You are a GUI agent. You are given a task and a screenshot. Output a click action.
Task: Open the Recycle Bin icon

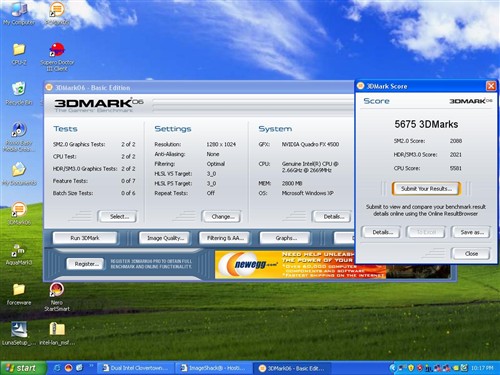click(19, 93)
